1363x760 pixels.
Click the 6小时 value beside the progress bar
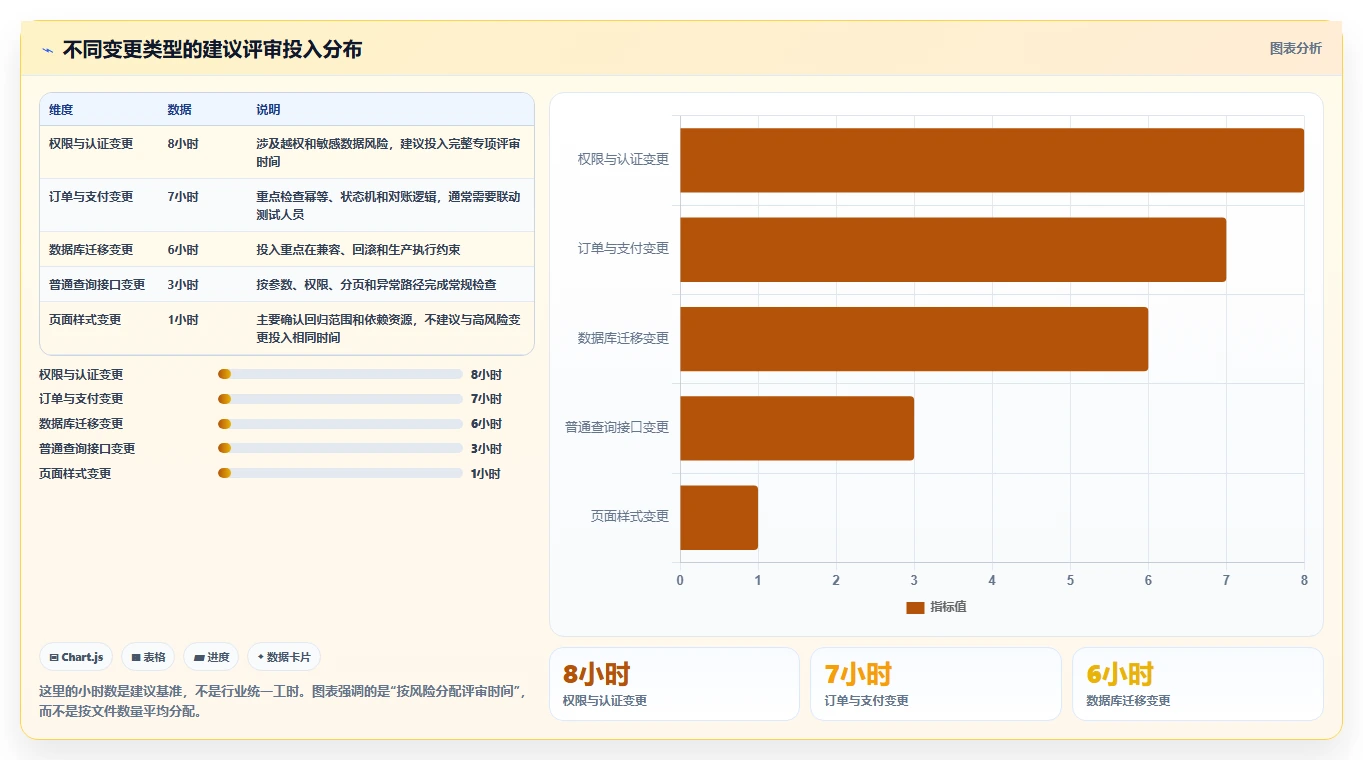(x=486, y=424)
